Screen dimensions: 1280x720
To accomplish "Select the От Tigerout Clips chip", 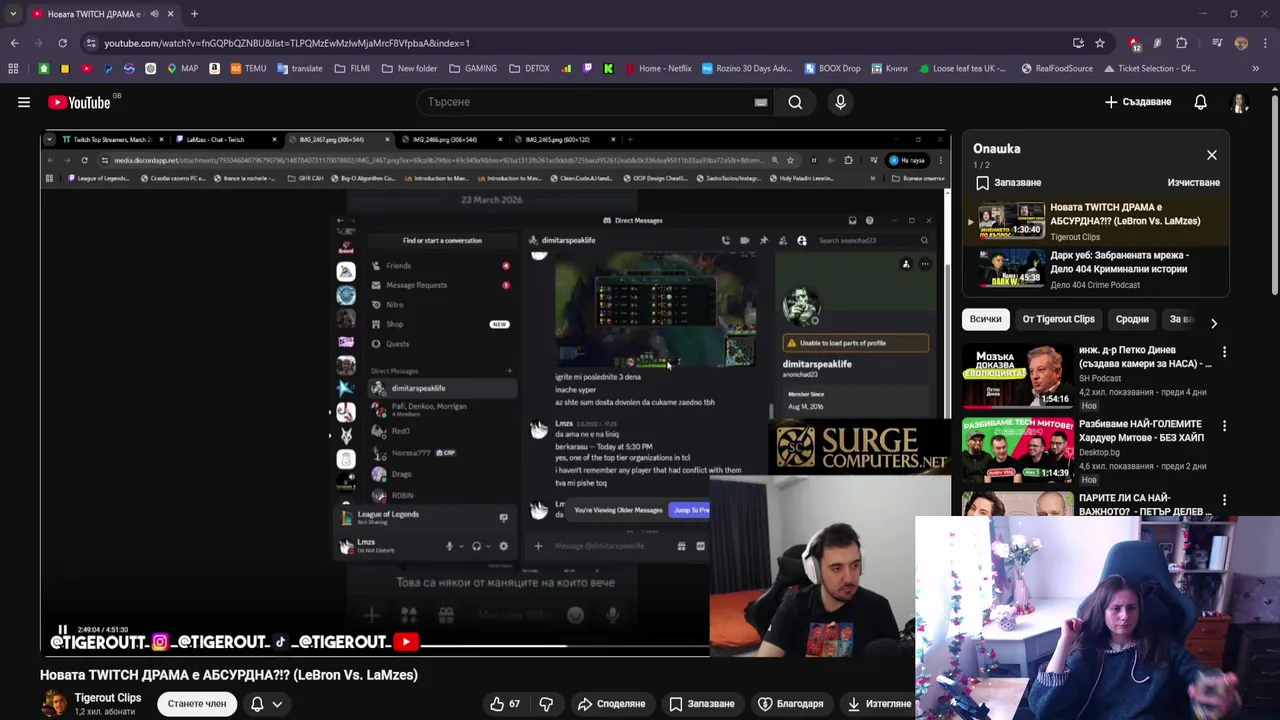I will 1058,319.
